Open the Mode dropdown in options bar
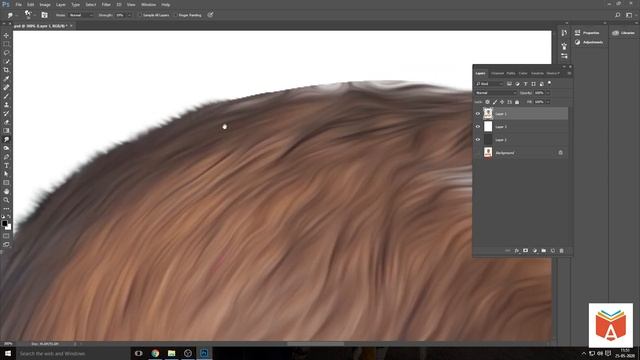The image size is (640, 360). click(x=81, y=15)
